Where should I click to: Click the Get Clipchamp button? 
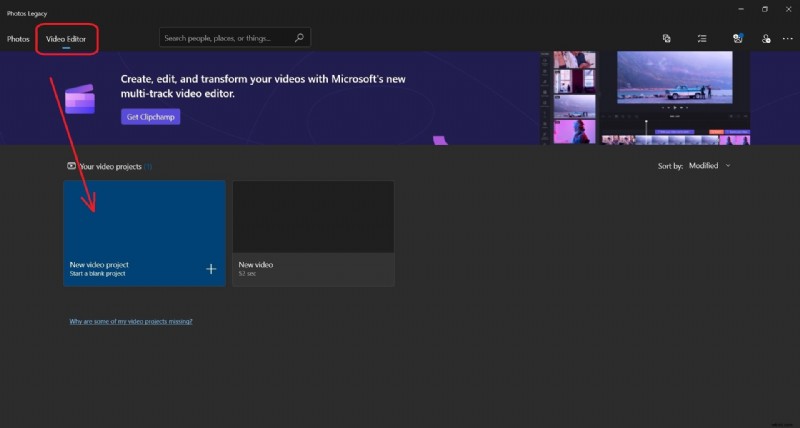tap(151, 117)
